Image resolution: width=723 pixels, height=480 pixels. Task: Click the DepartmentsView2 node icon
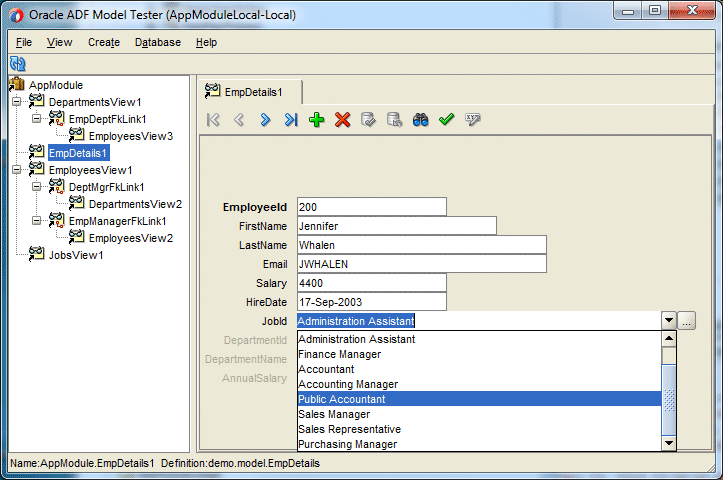point(77,203)
